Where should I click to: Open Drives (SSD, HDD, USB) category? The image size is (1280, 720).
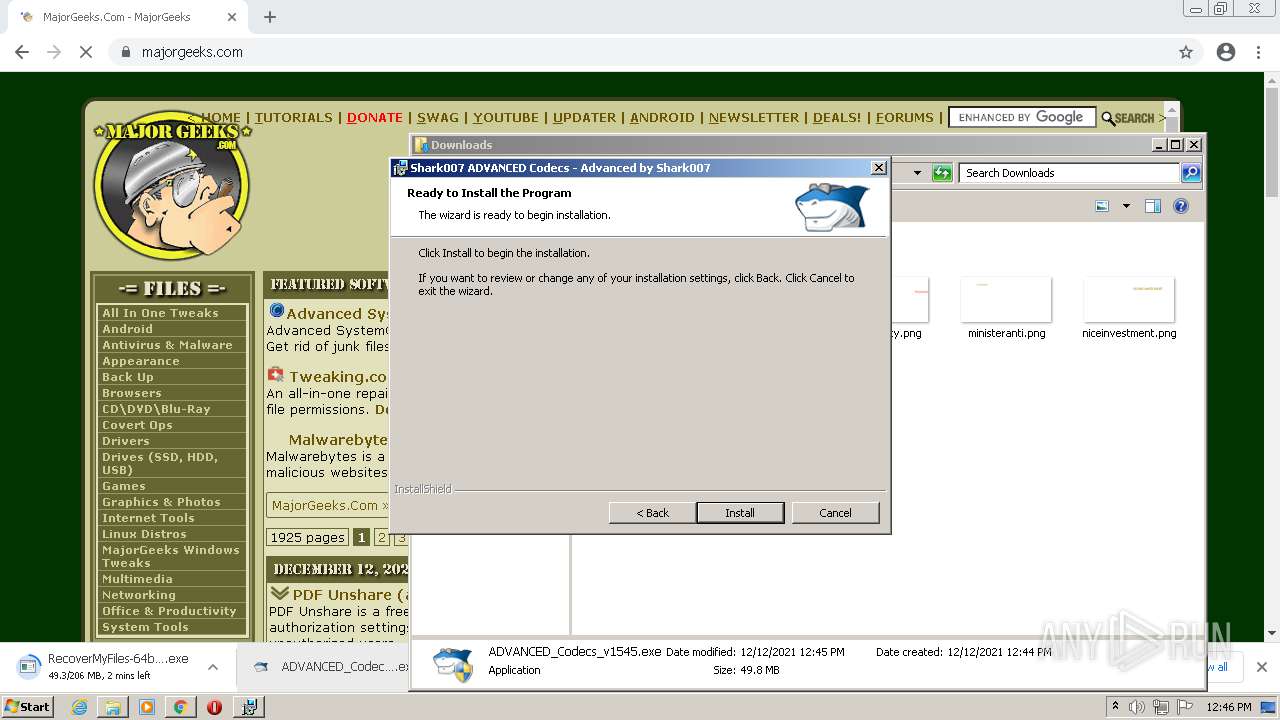tap(160, 463)
